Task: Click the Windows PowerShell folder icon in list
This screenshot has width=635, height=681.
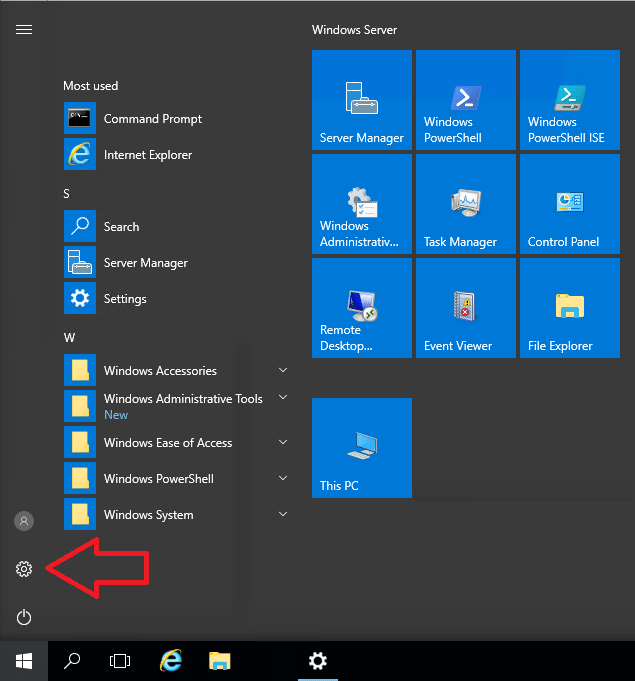Action: (80, 478)
